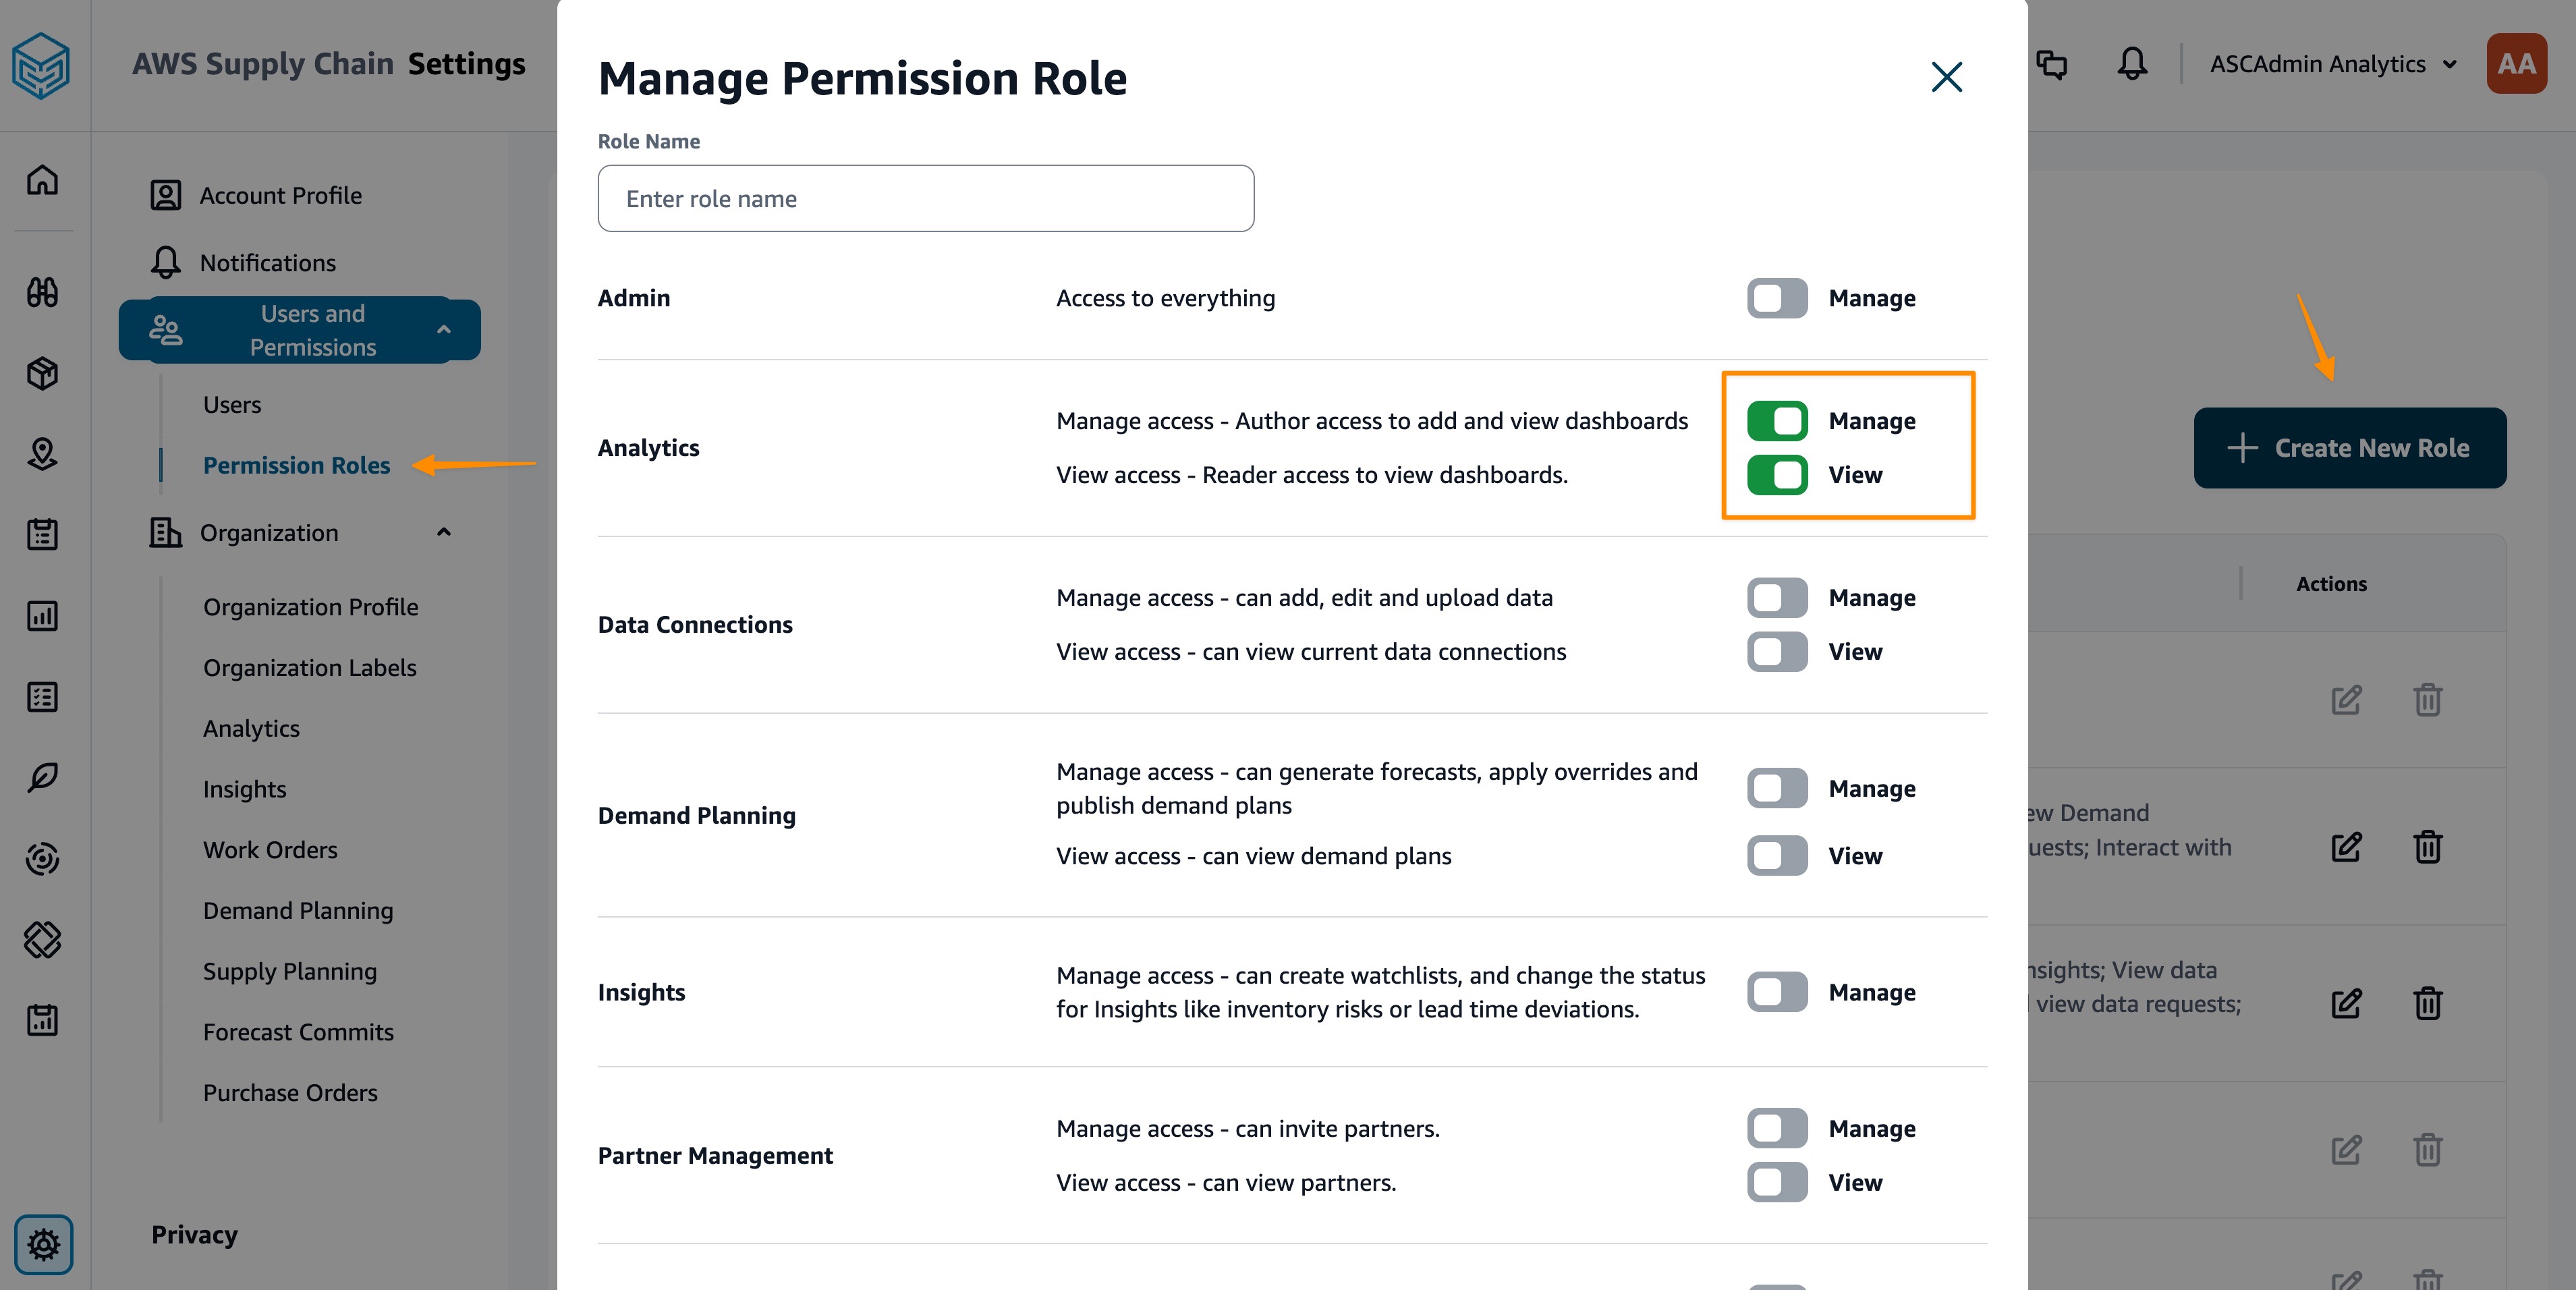This screenshot has height=1290, width=2576.
Task: Click the Actions column header
Action: coord(2331,584)
